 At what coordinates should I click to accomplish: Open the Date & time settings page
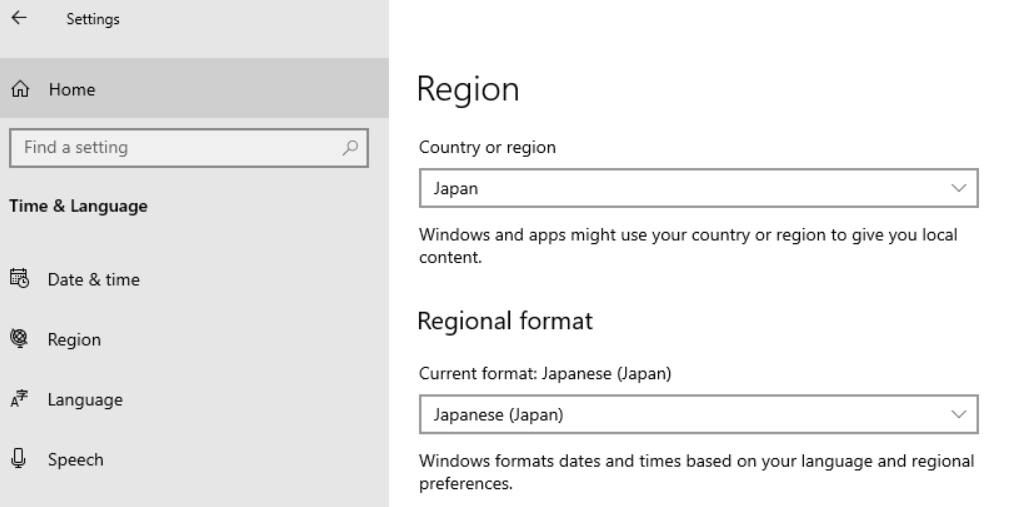(94, 279)
